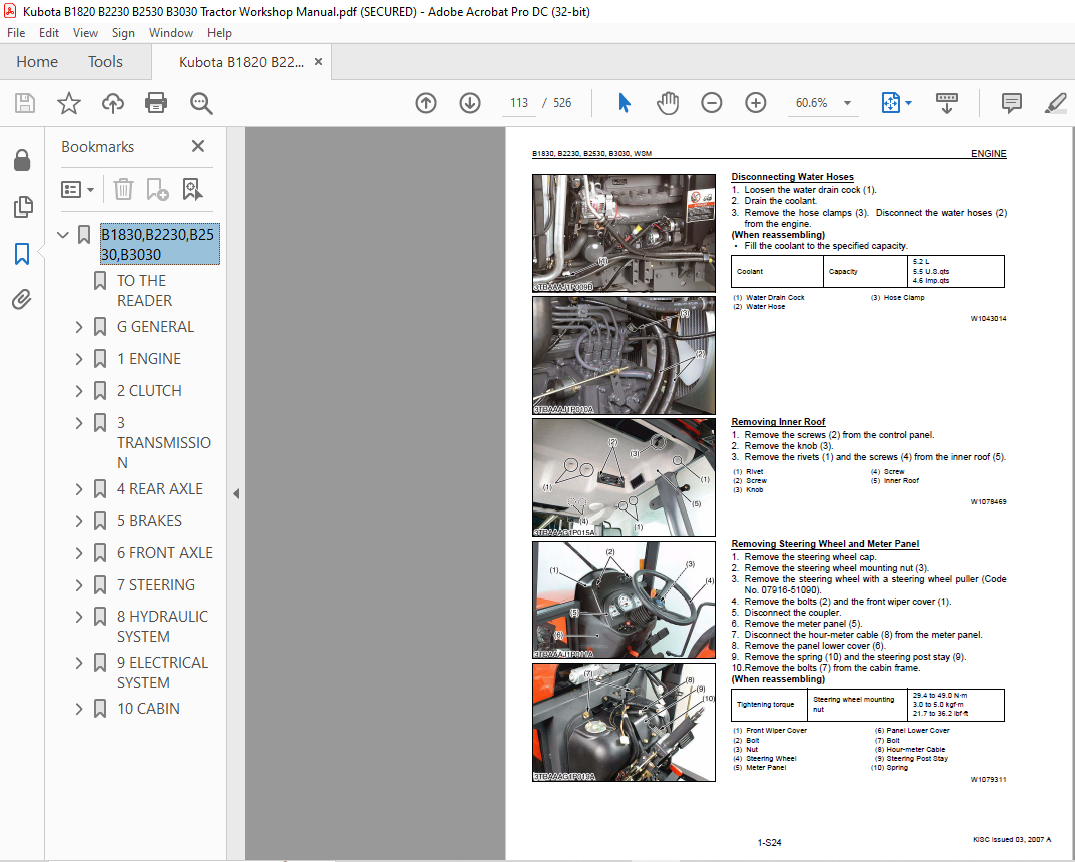Zoom out with minus icon
The image size is (1075, 862).
pyautogui.click(x=712, y=103)
